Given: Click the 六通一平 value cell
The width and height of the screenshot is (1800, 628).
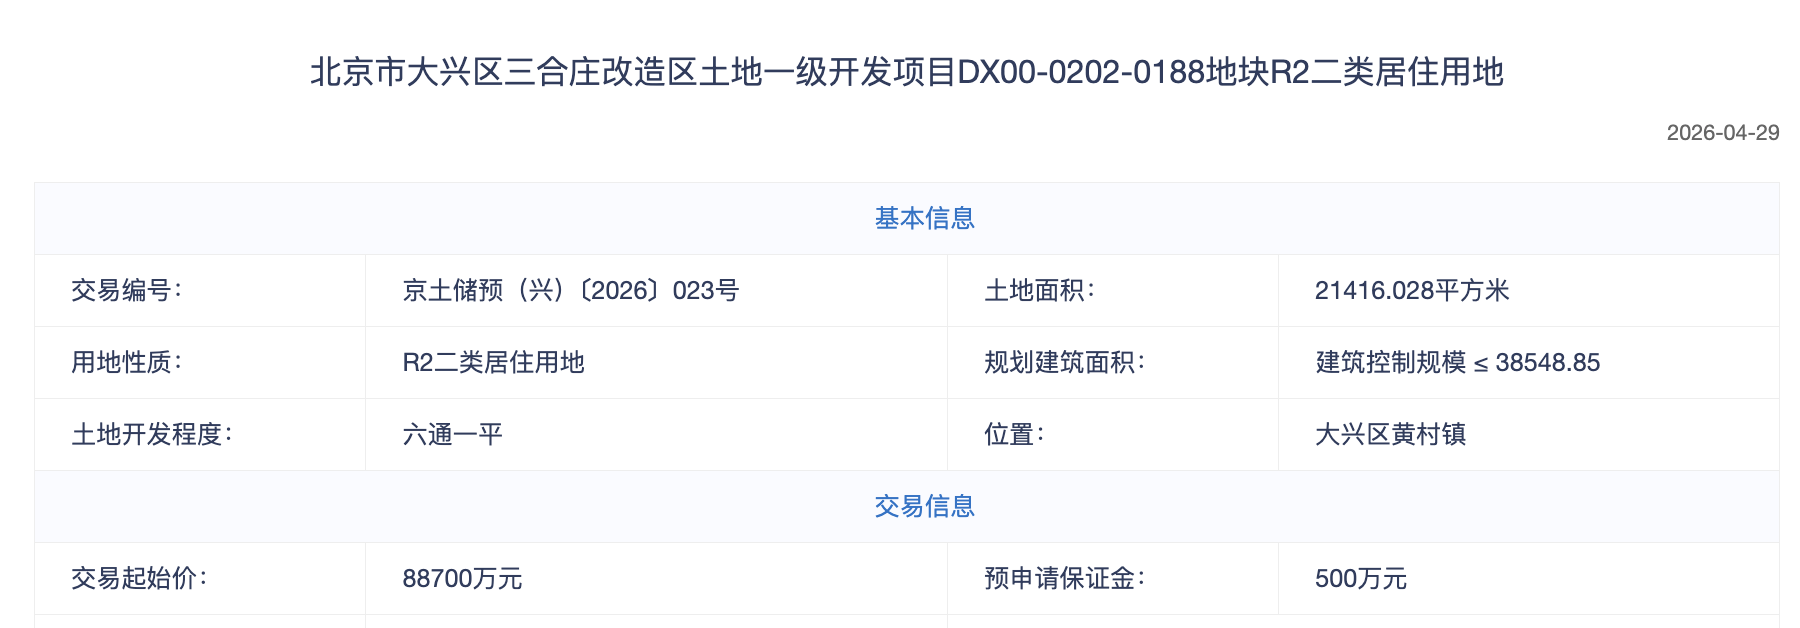Looking at the screenshot, I should pos(452,435).
